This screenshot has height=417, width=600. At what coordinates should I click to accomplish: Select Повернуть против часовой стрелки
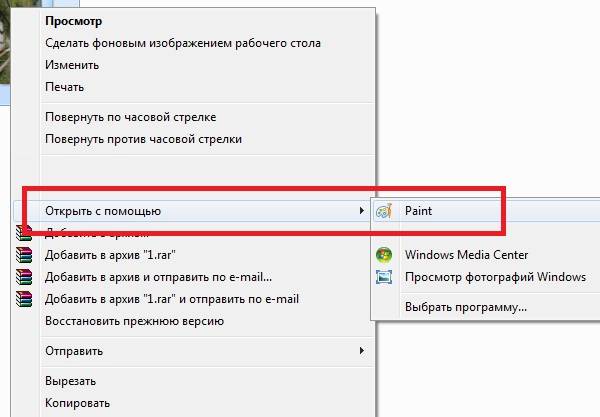[x=143, y=139]
